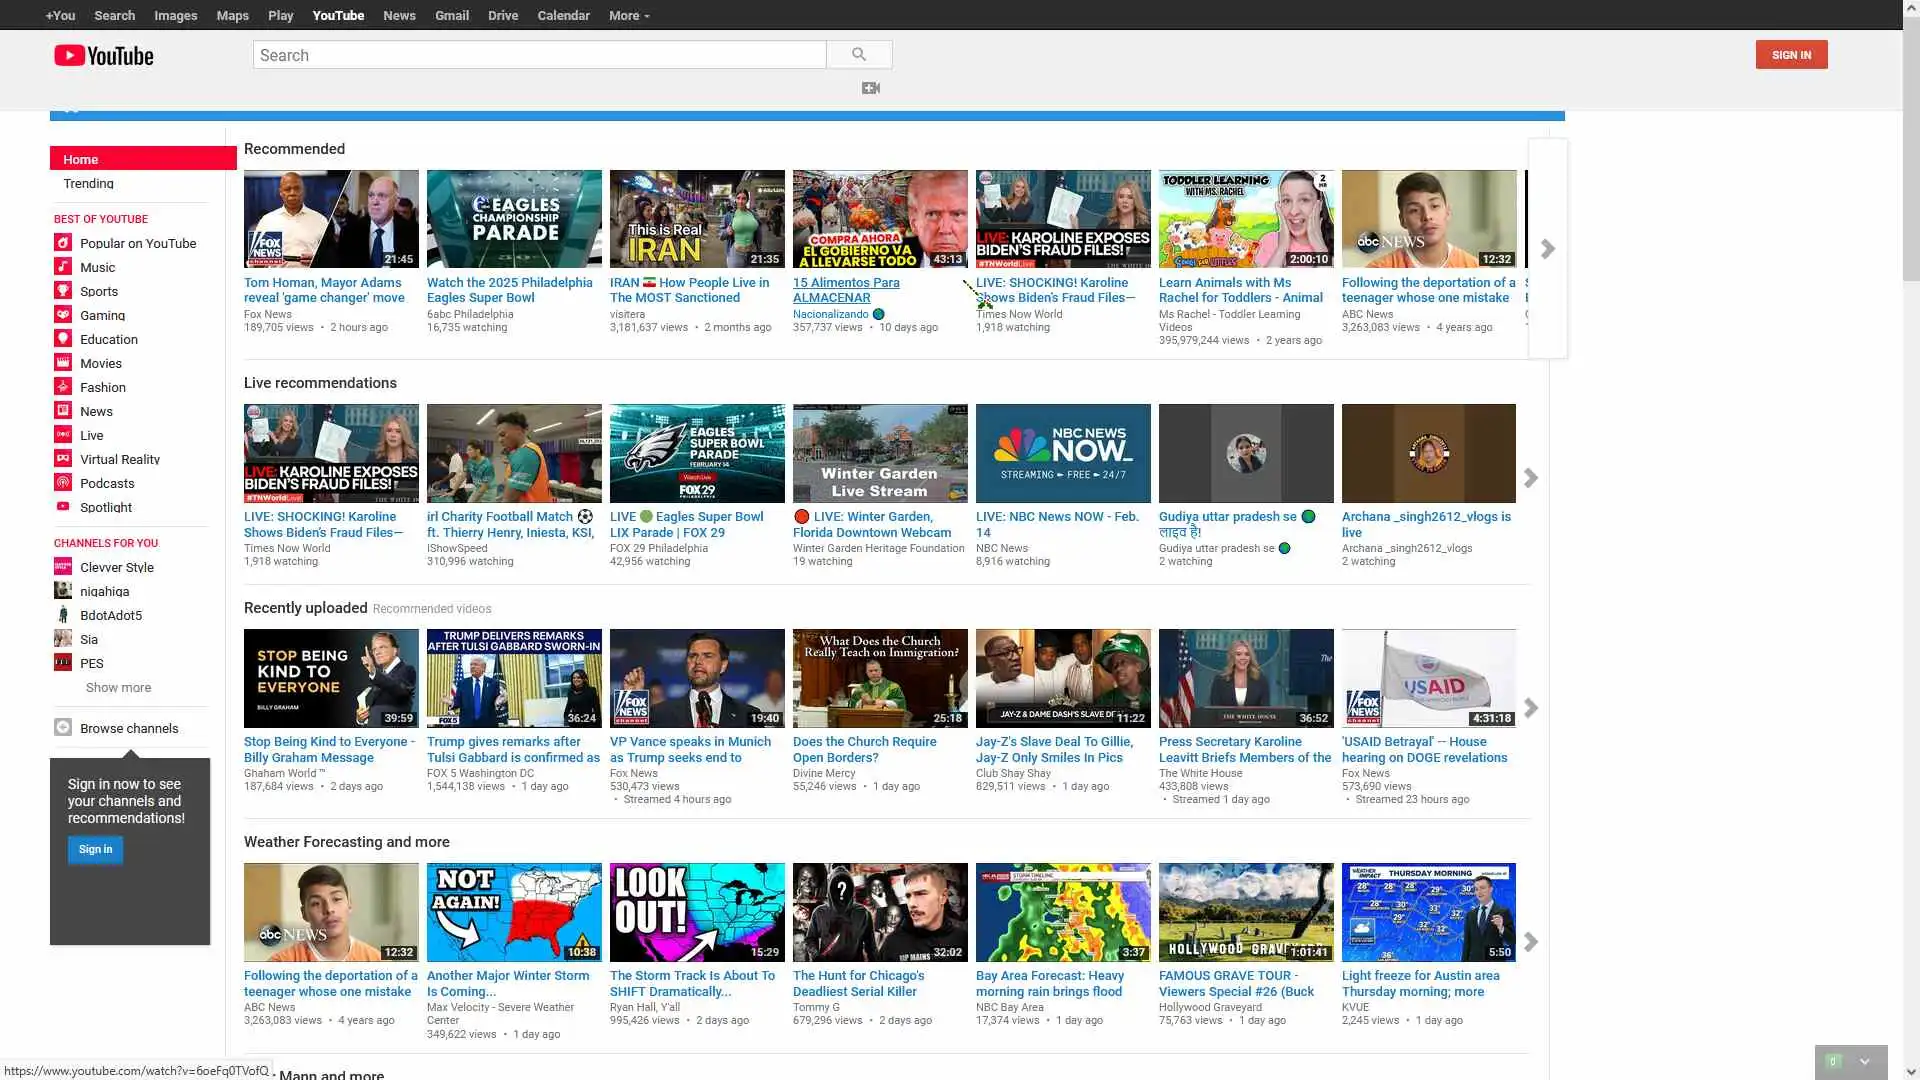This screenshot has width=1920, height=1080.
Task: Click the YouTube search input field
Action: point(540,55)
